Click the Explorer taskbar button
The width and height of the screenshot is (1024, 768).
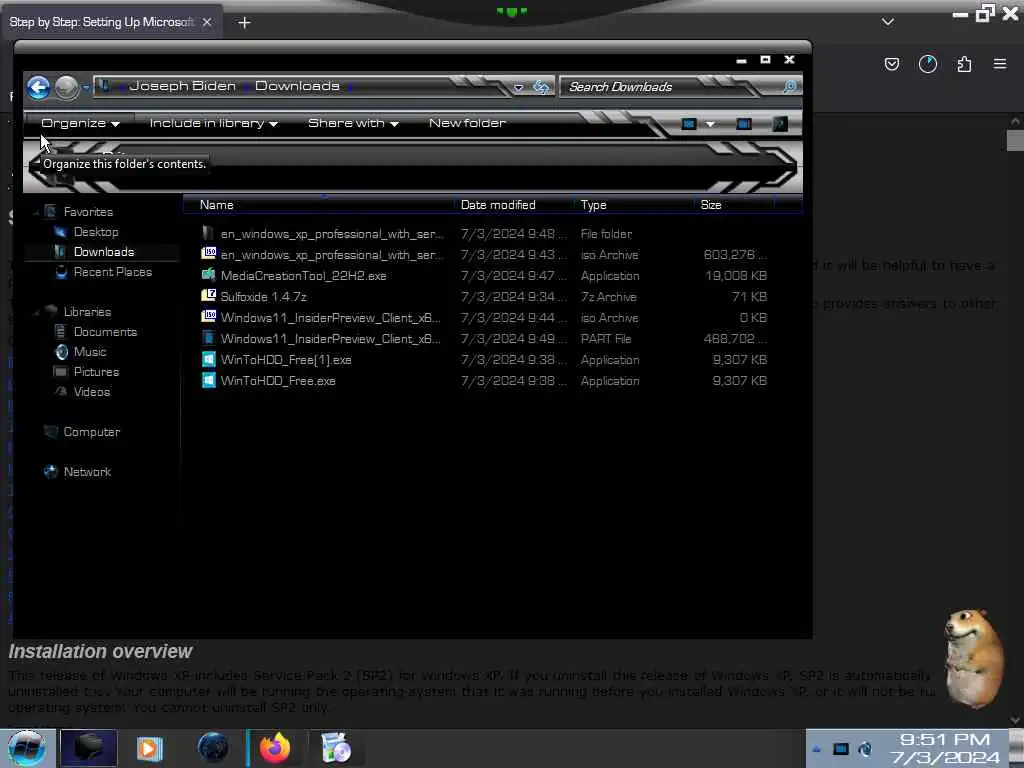[89, 748]
